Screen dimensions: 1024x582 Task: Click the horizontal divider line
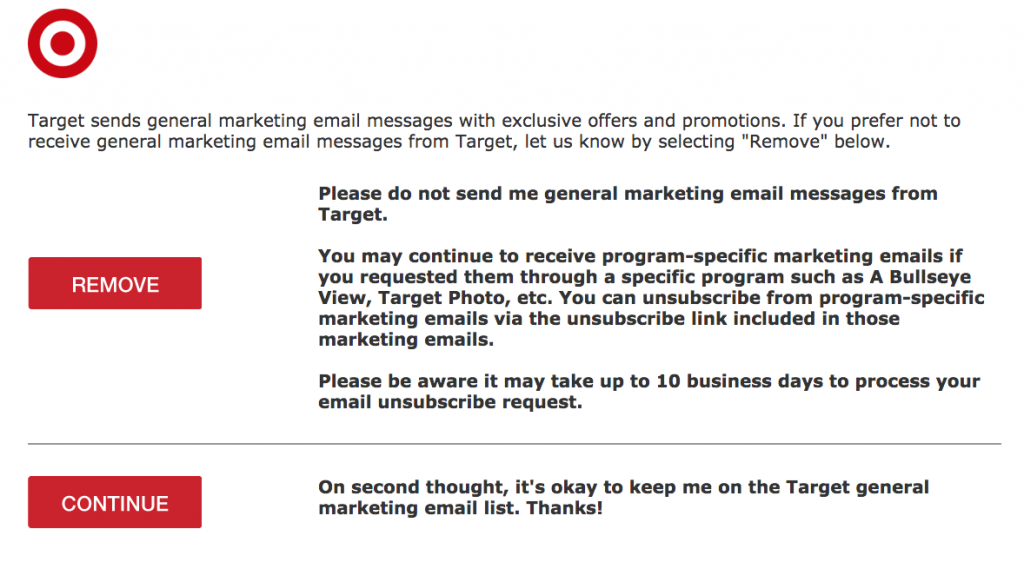click(514, 444)
